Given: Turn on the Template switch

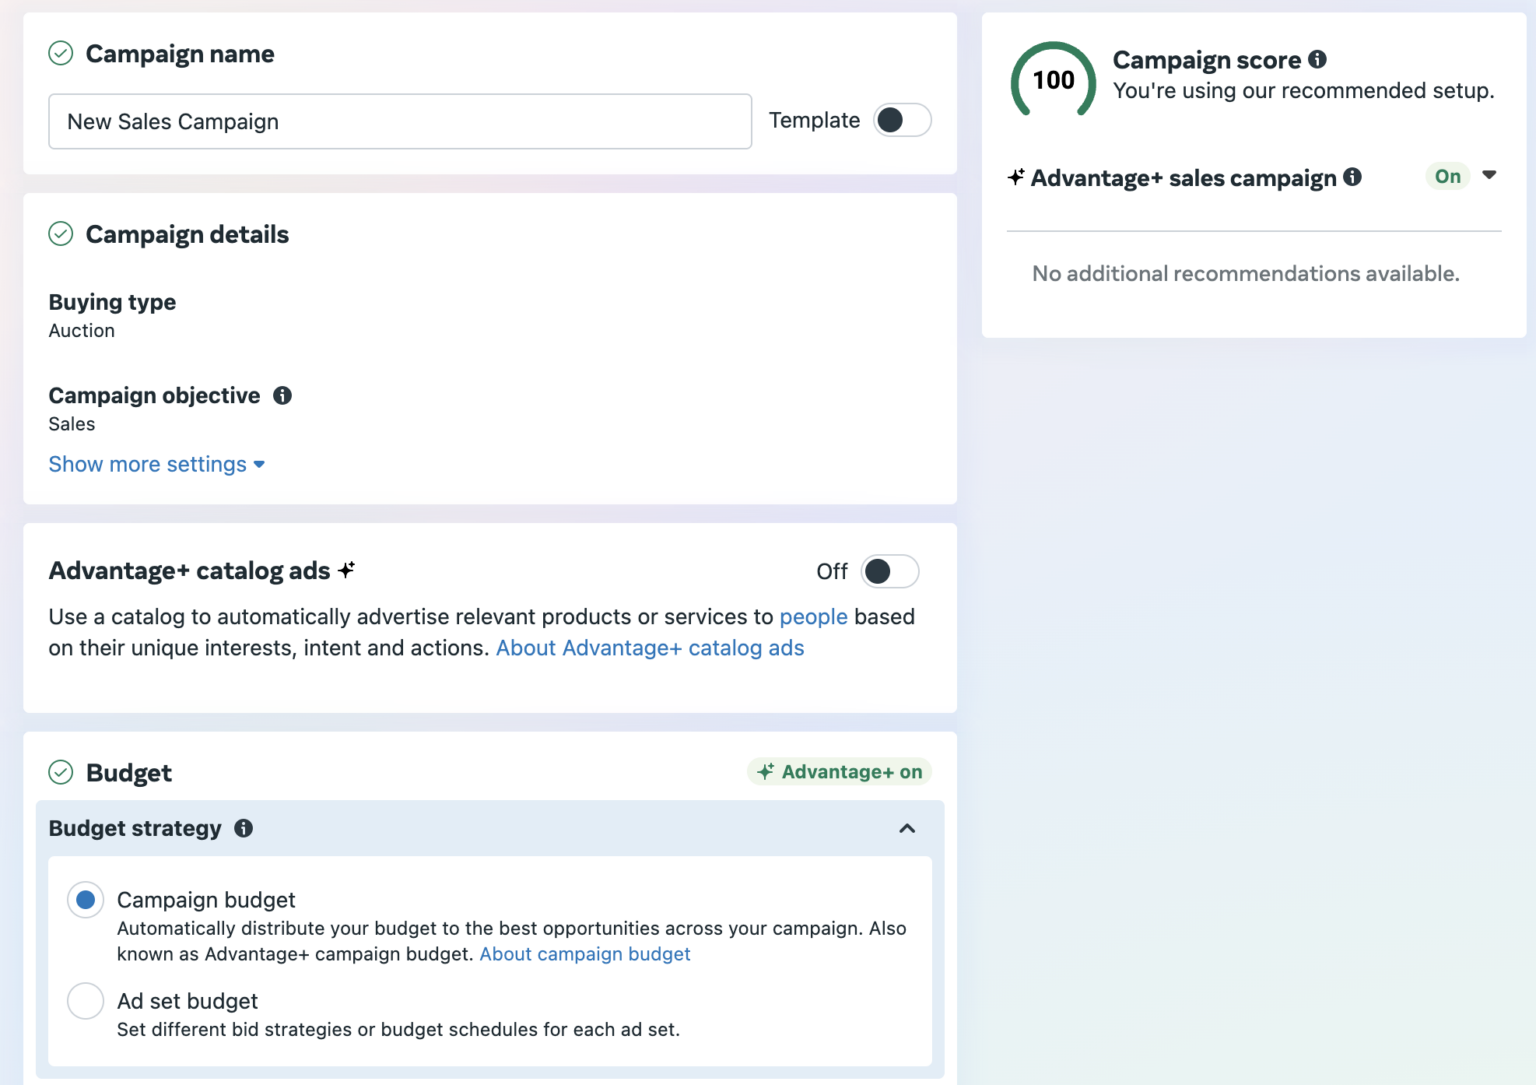Looking at the screenshot, I should (901, 120).
